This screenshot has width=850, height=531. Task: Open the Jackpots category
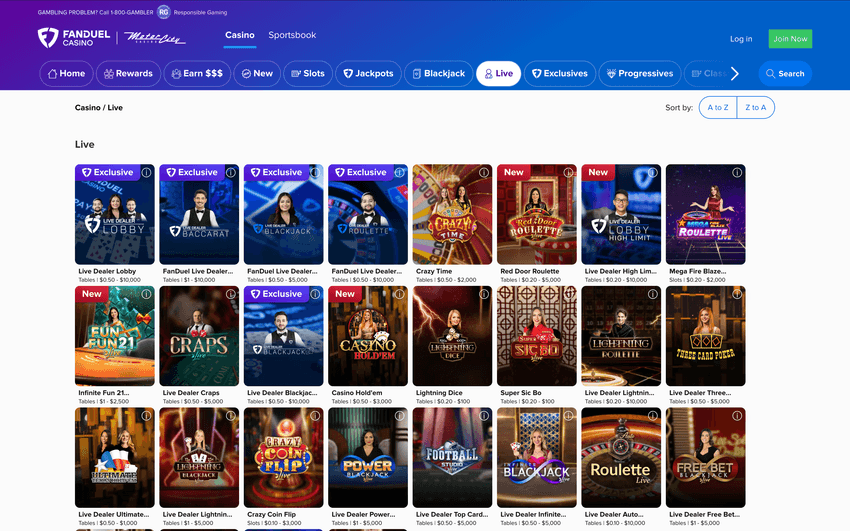click(x=369, y=73)
